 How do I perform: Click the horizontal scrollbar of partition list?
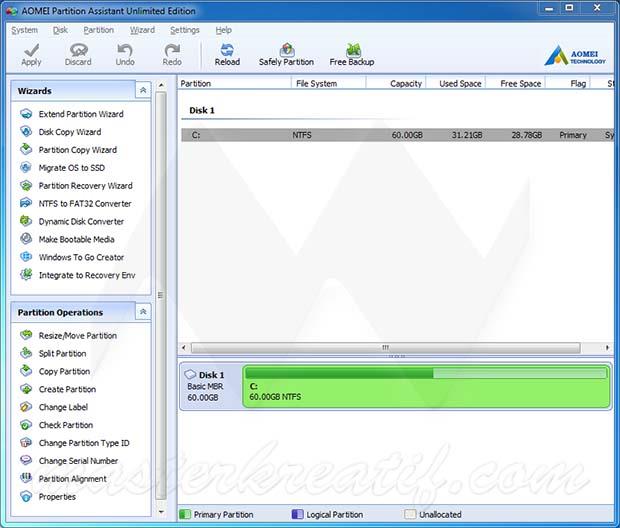tap(386, 348)
